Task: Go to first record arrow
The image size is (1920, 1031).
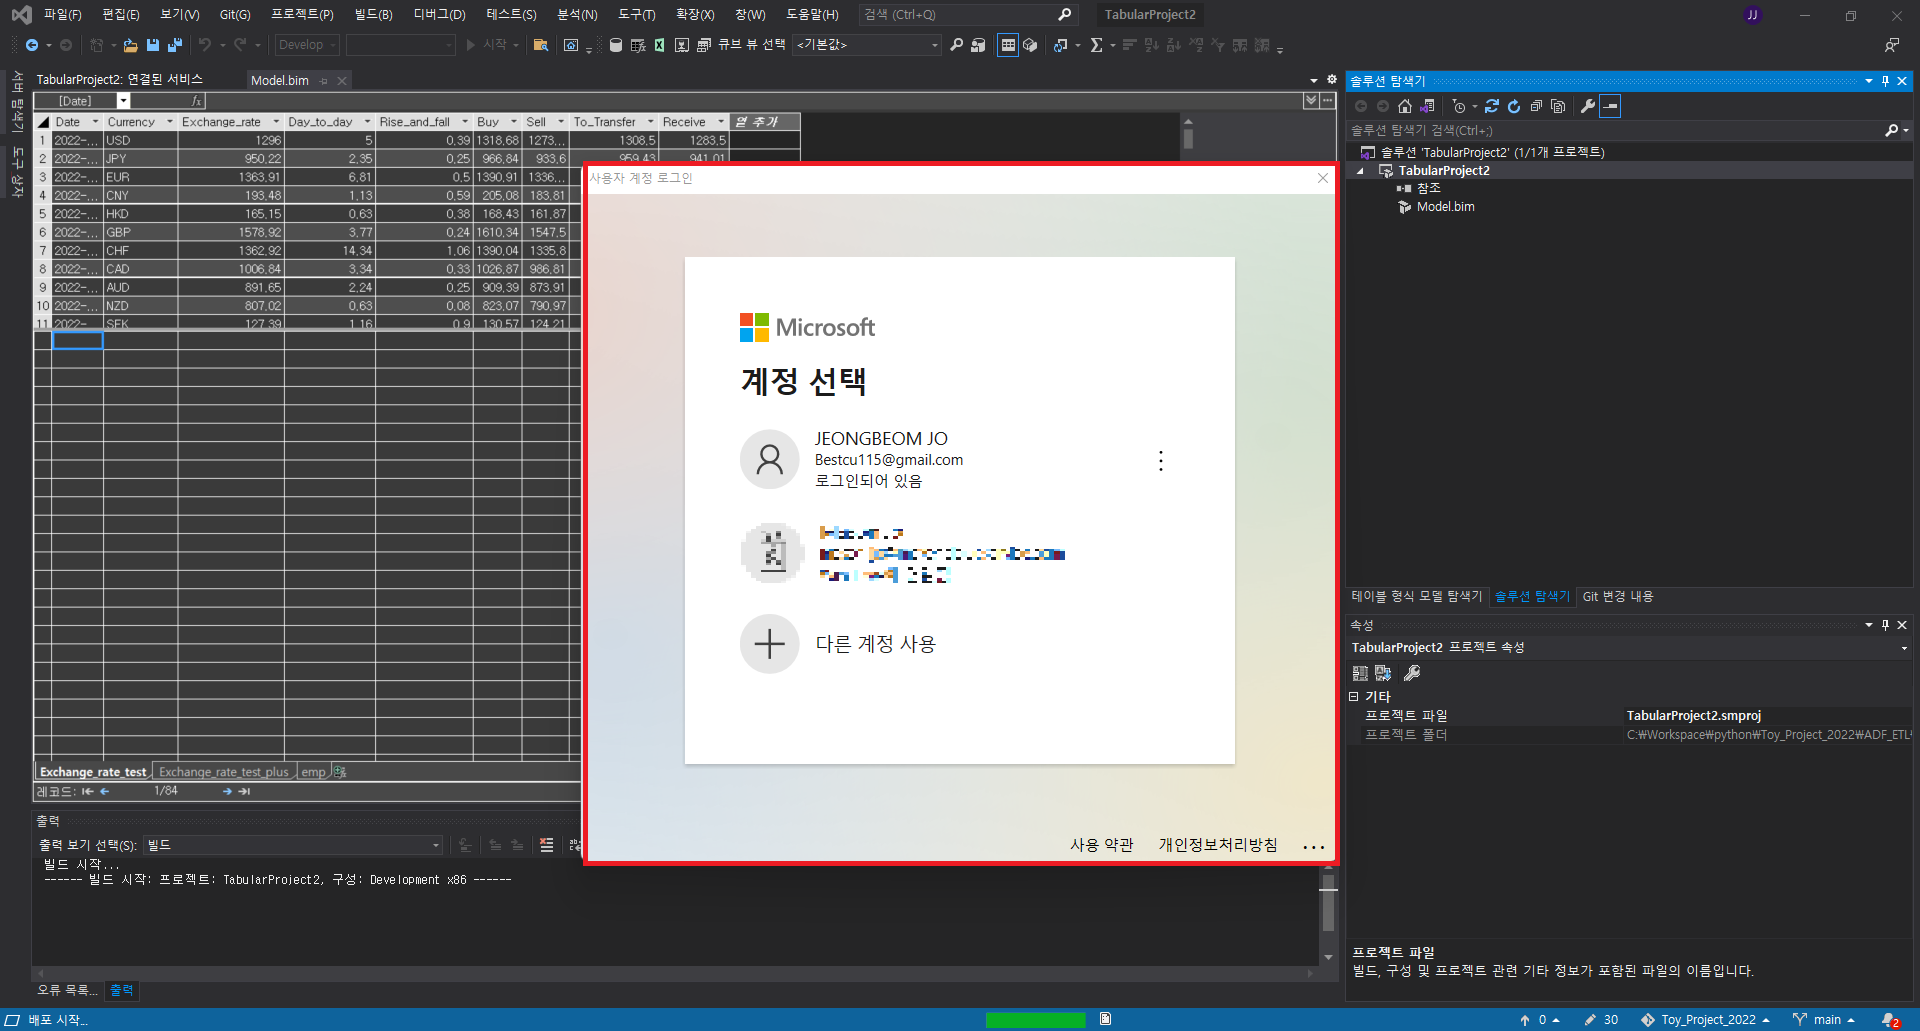Action: click(88, 791)
